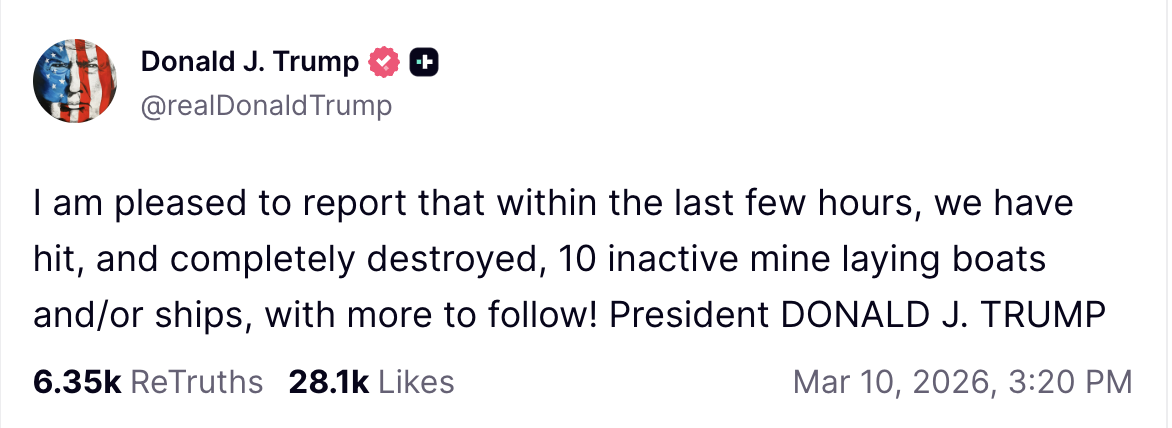Click the "Likes" label
1172x428 pixels.
pos(417,381)
